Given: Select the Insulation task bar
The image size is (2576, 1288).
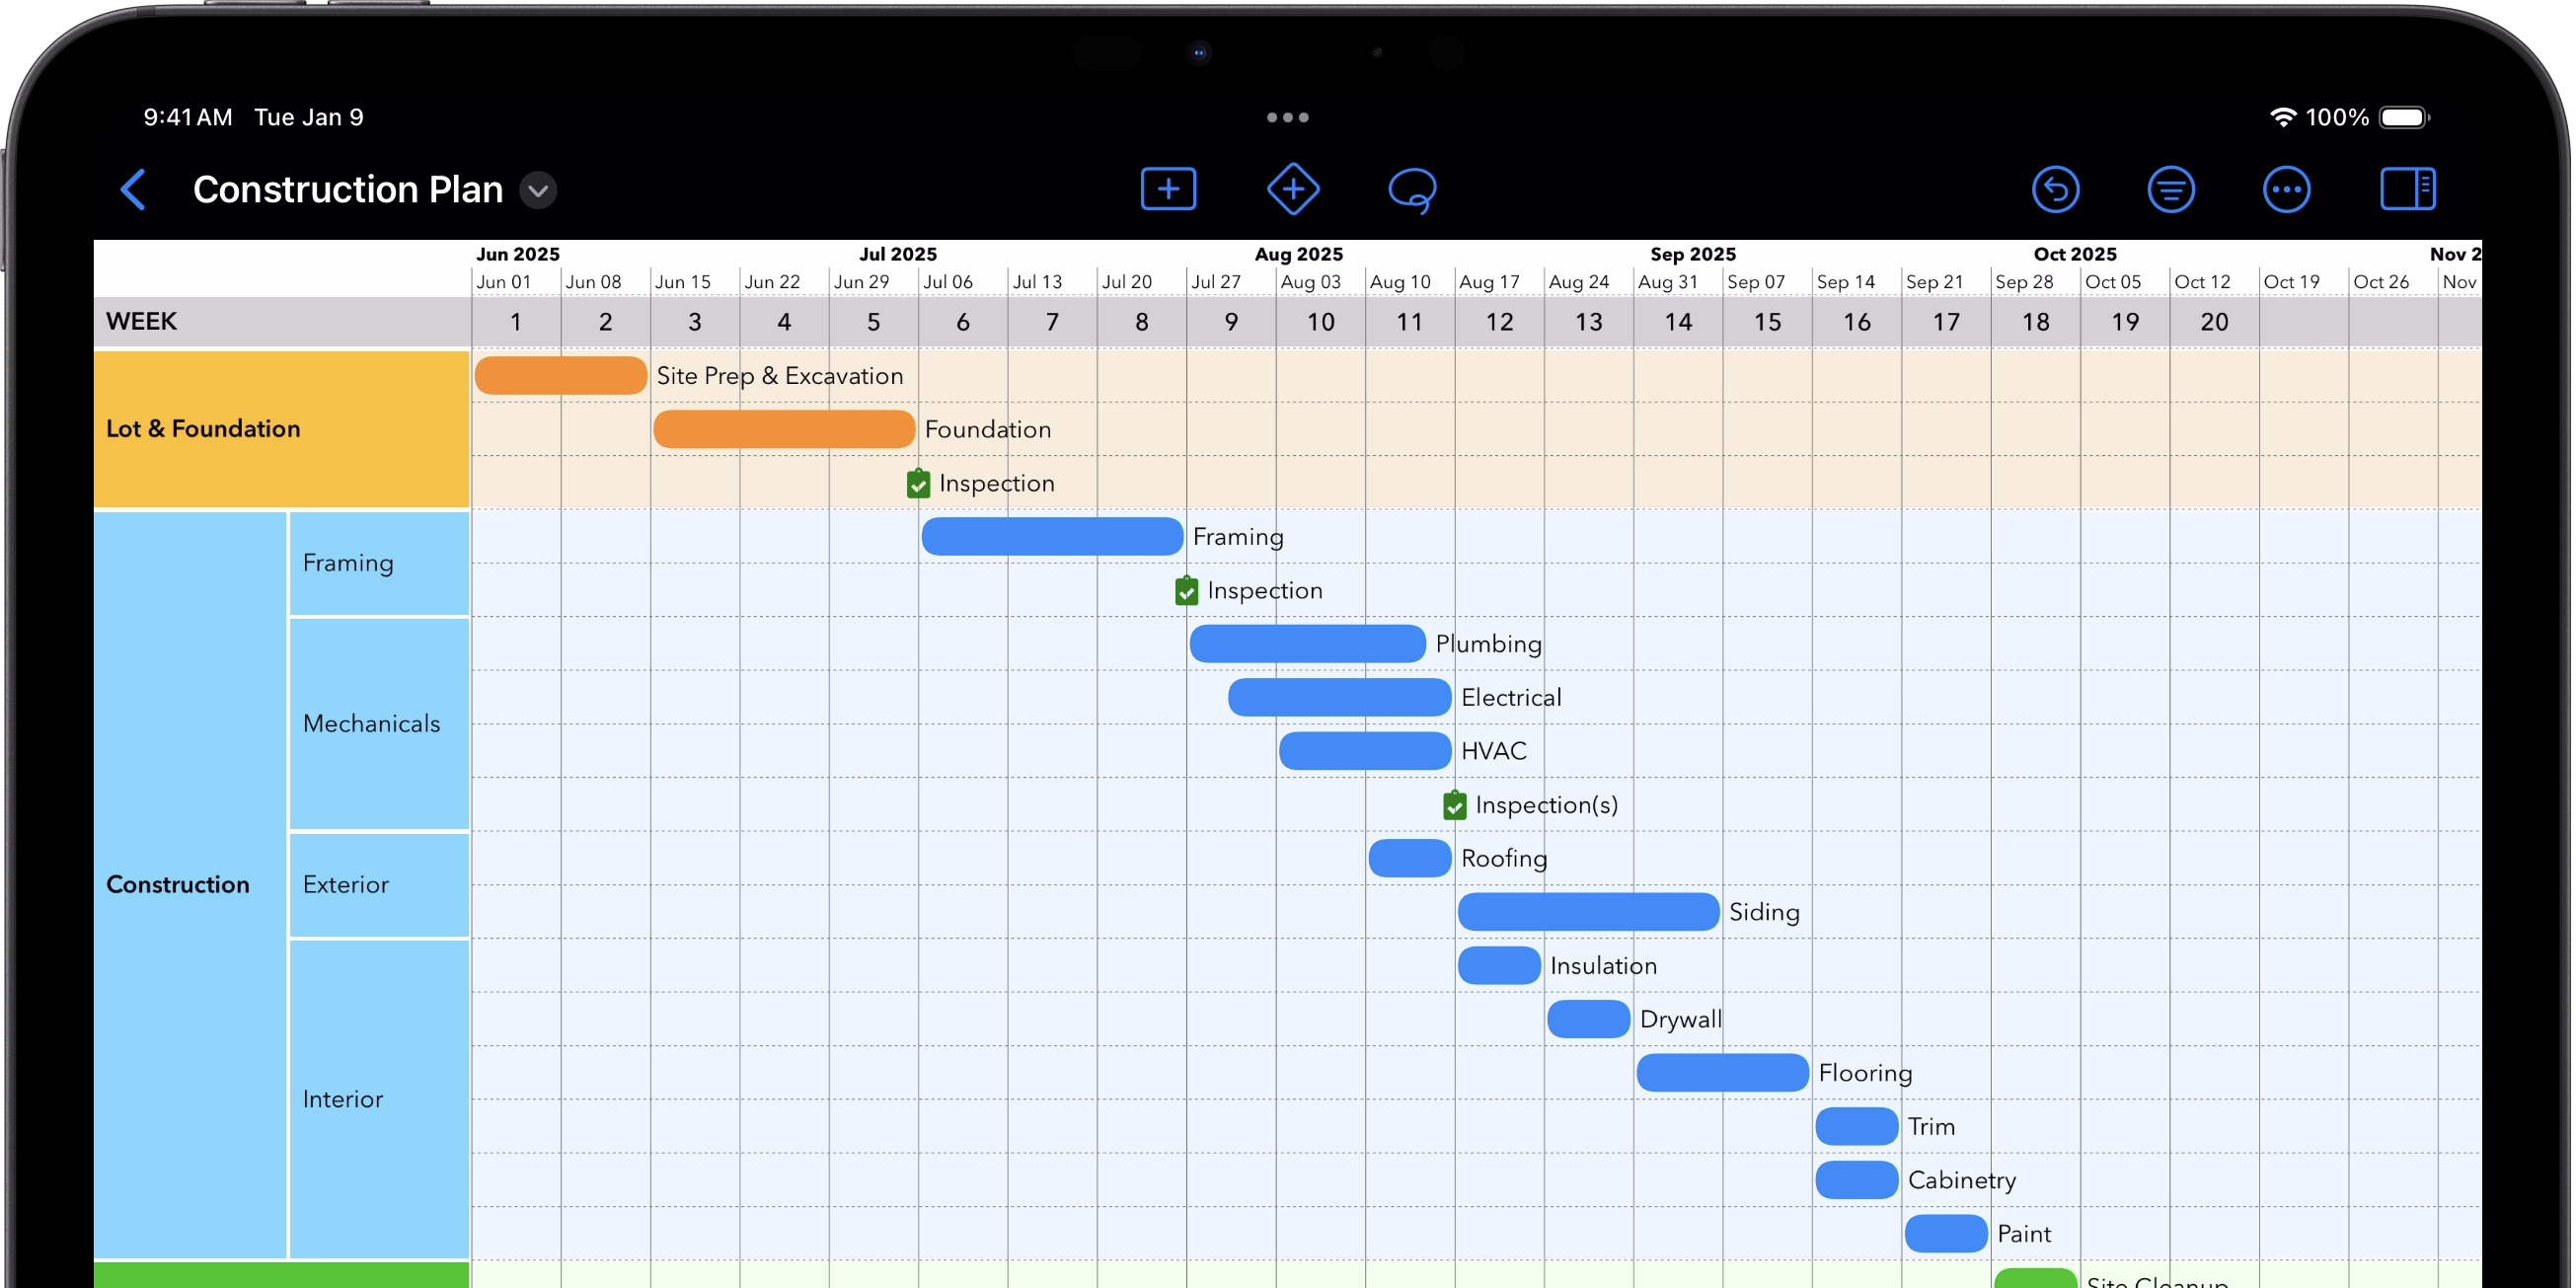Looking at the screenshot, I should click(x=1500, y=967).
